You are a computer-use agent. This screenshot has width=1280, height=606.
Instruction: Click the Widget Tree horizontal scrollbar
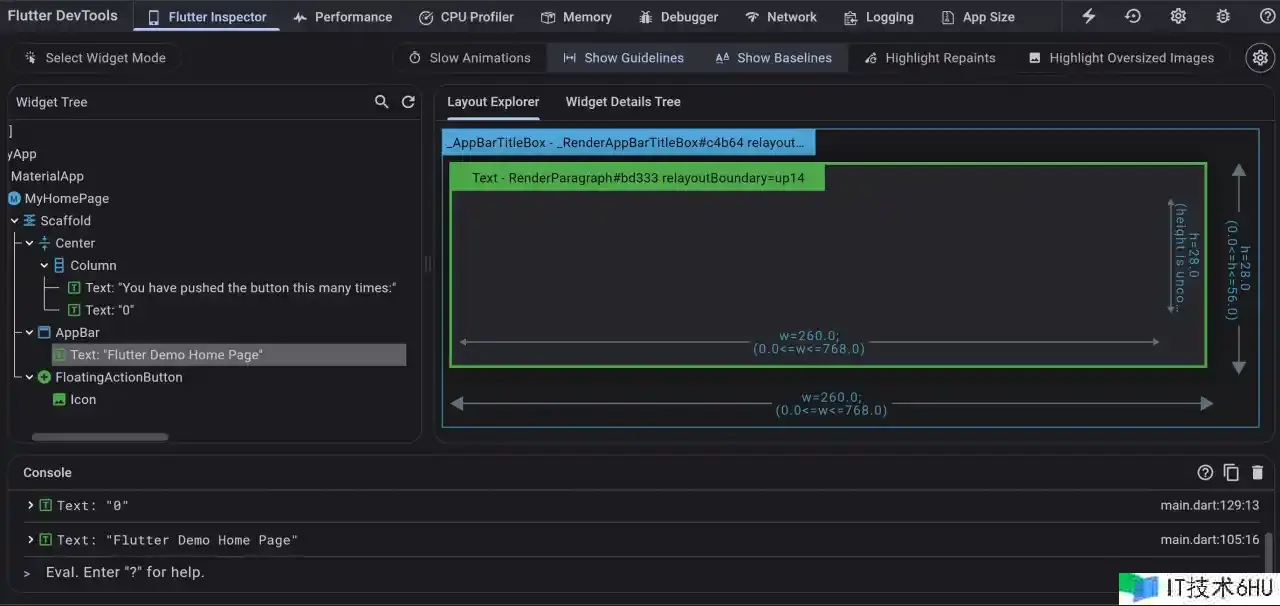tap(100, 437)
